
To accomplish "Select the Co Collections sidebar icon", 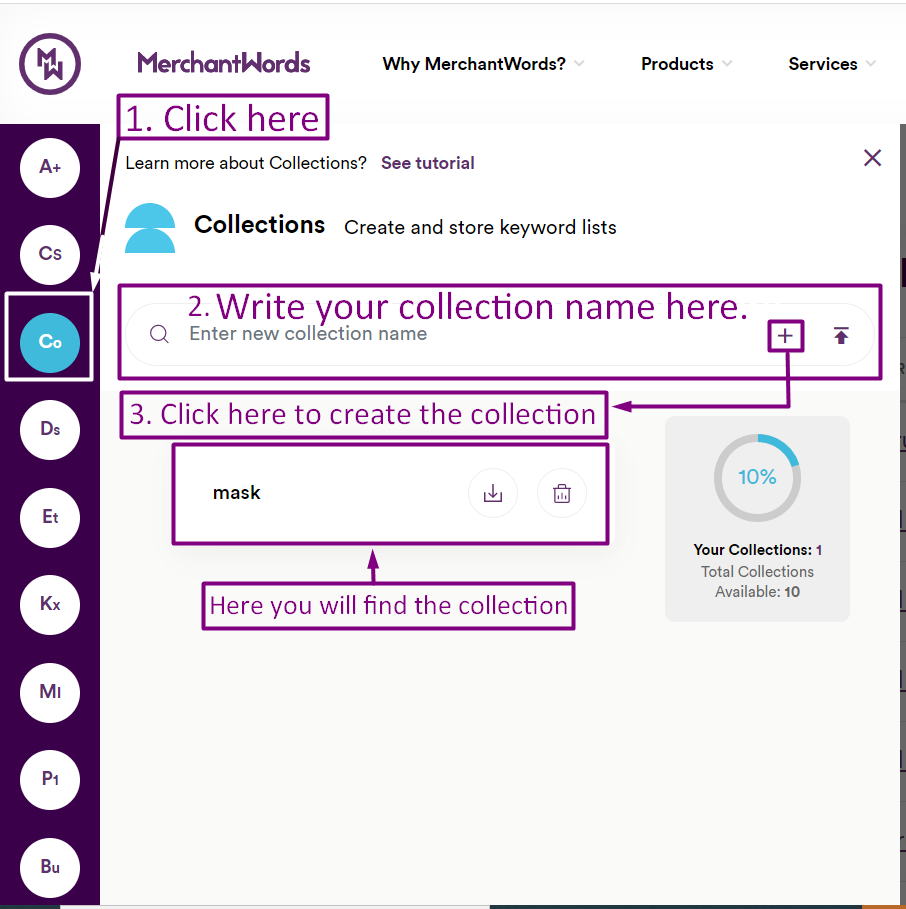I will pos(50,343).
